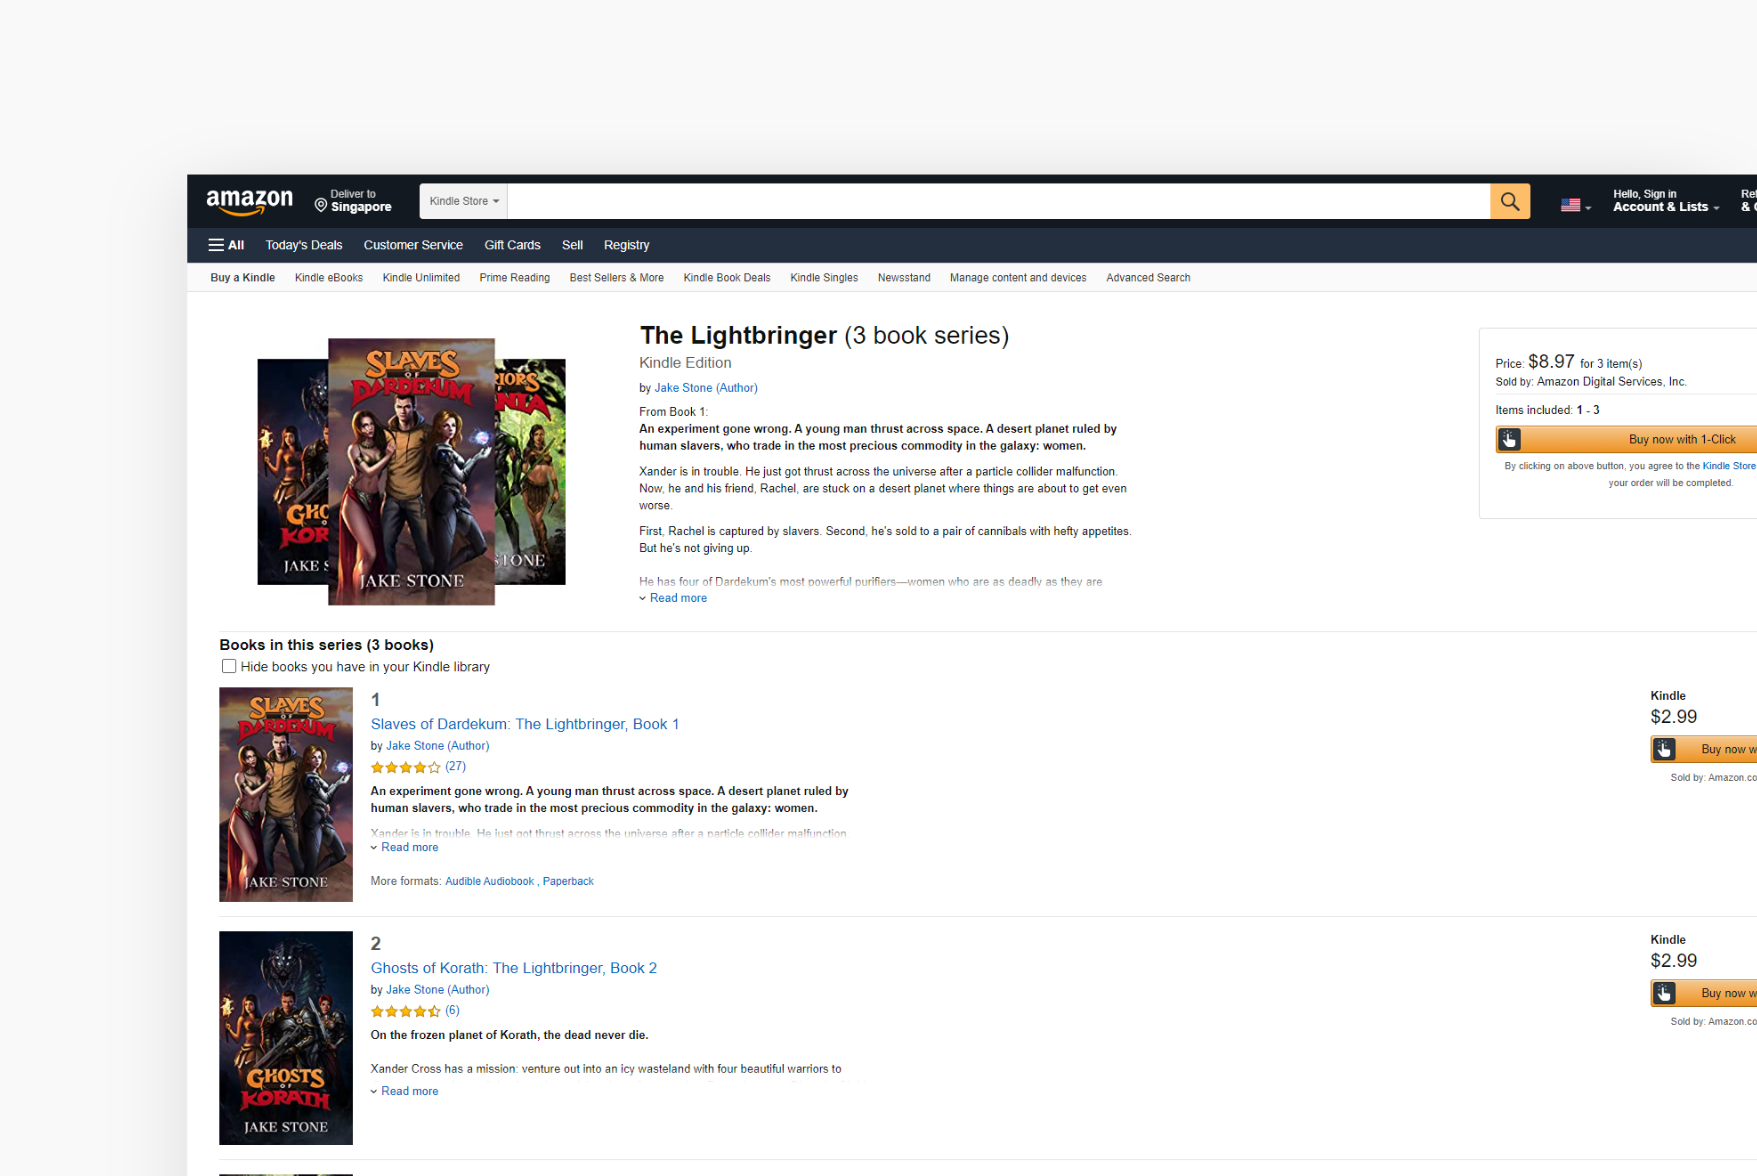Screen dimensions: 1757x1176
Task: Open the (6) reviews link for Book 2
Action: [452, 1011]
